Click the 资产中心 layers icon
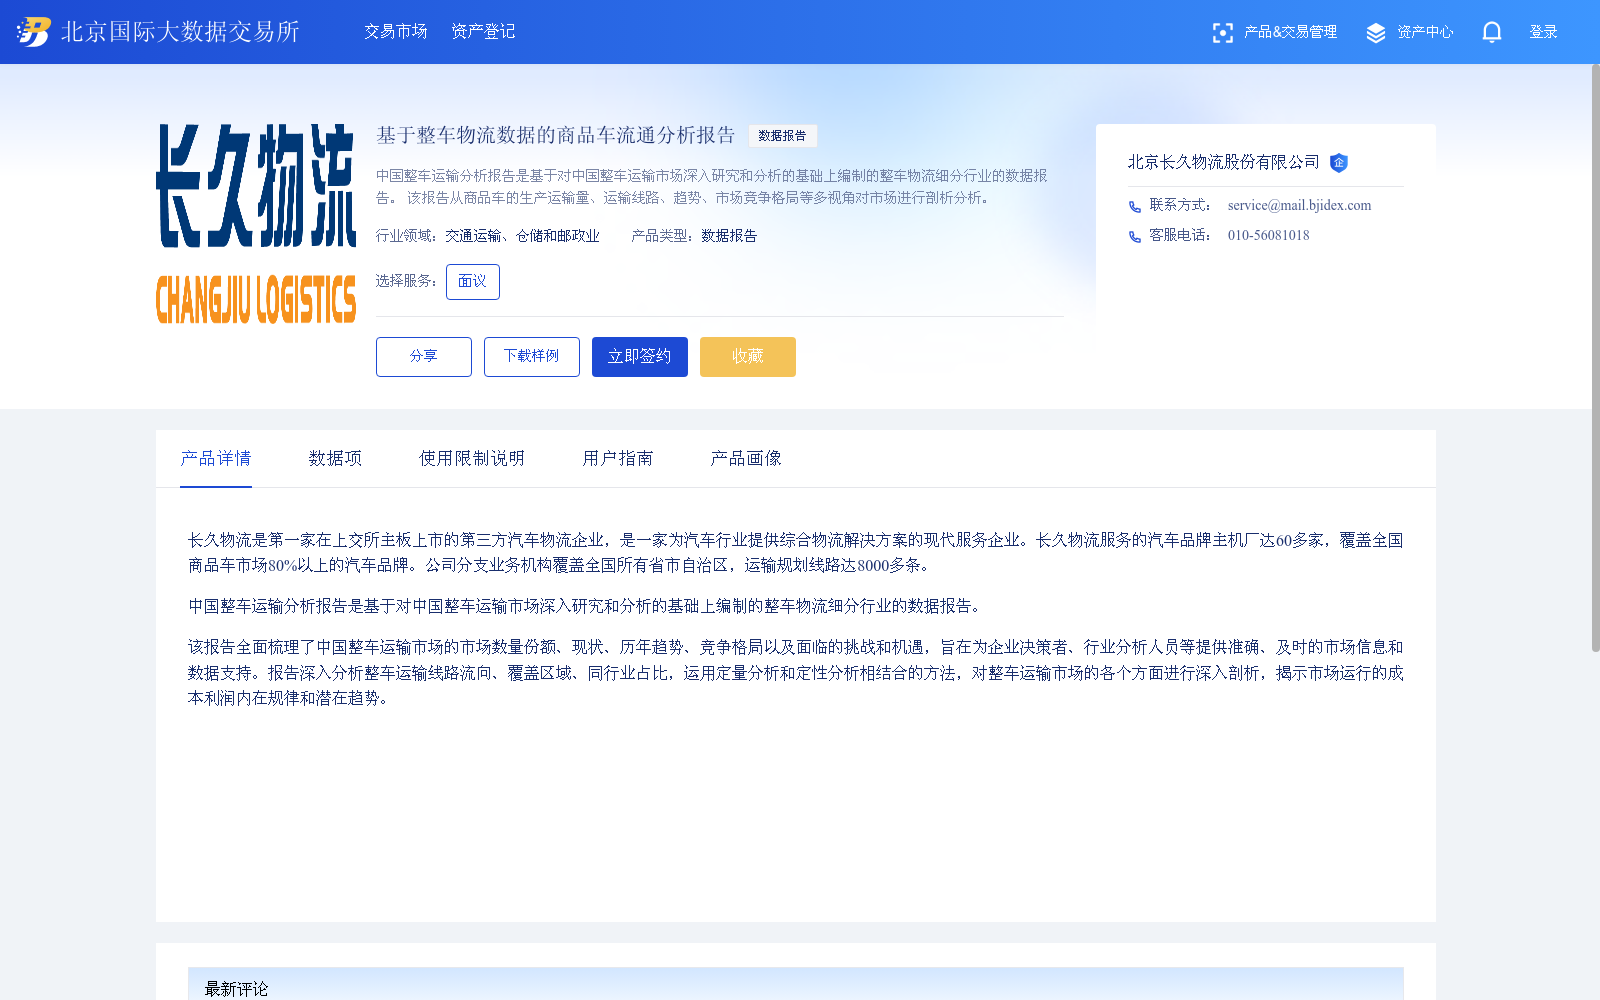The width and height of the screenshot is (1600, 1000). [1376, 33]
